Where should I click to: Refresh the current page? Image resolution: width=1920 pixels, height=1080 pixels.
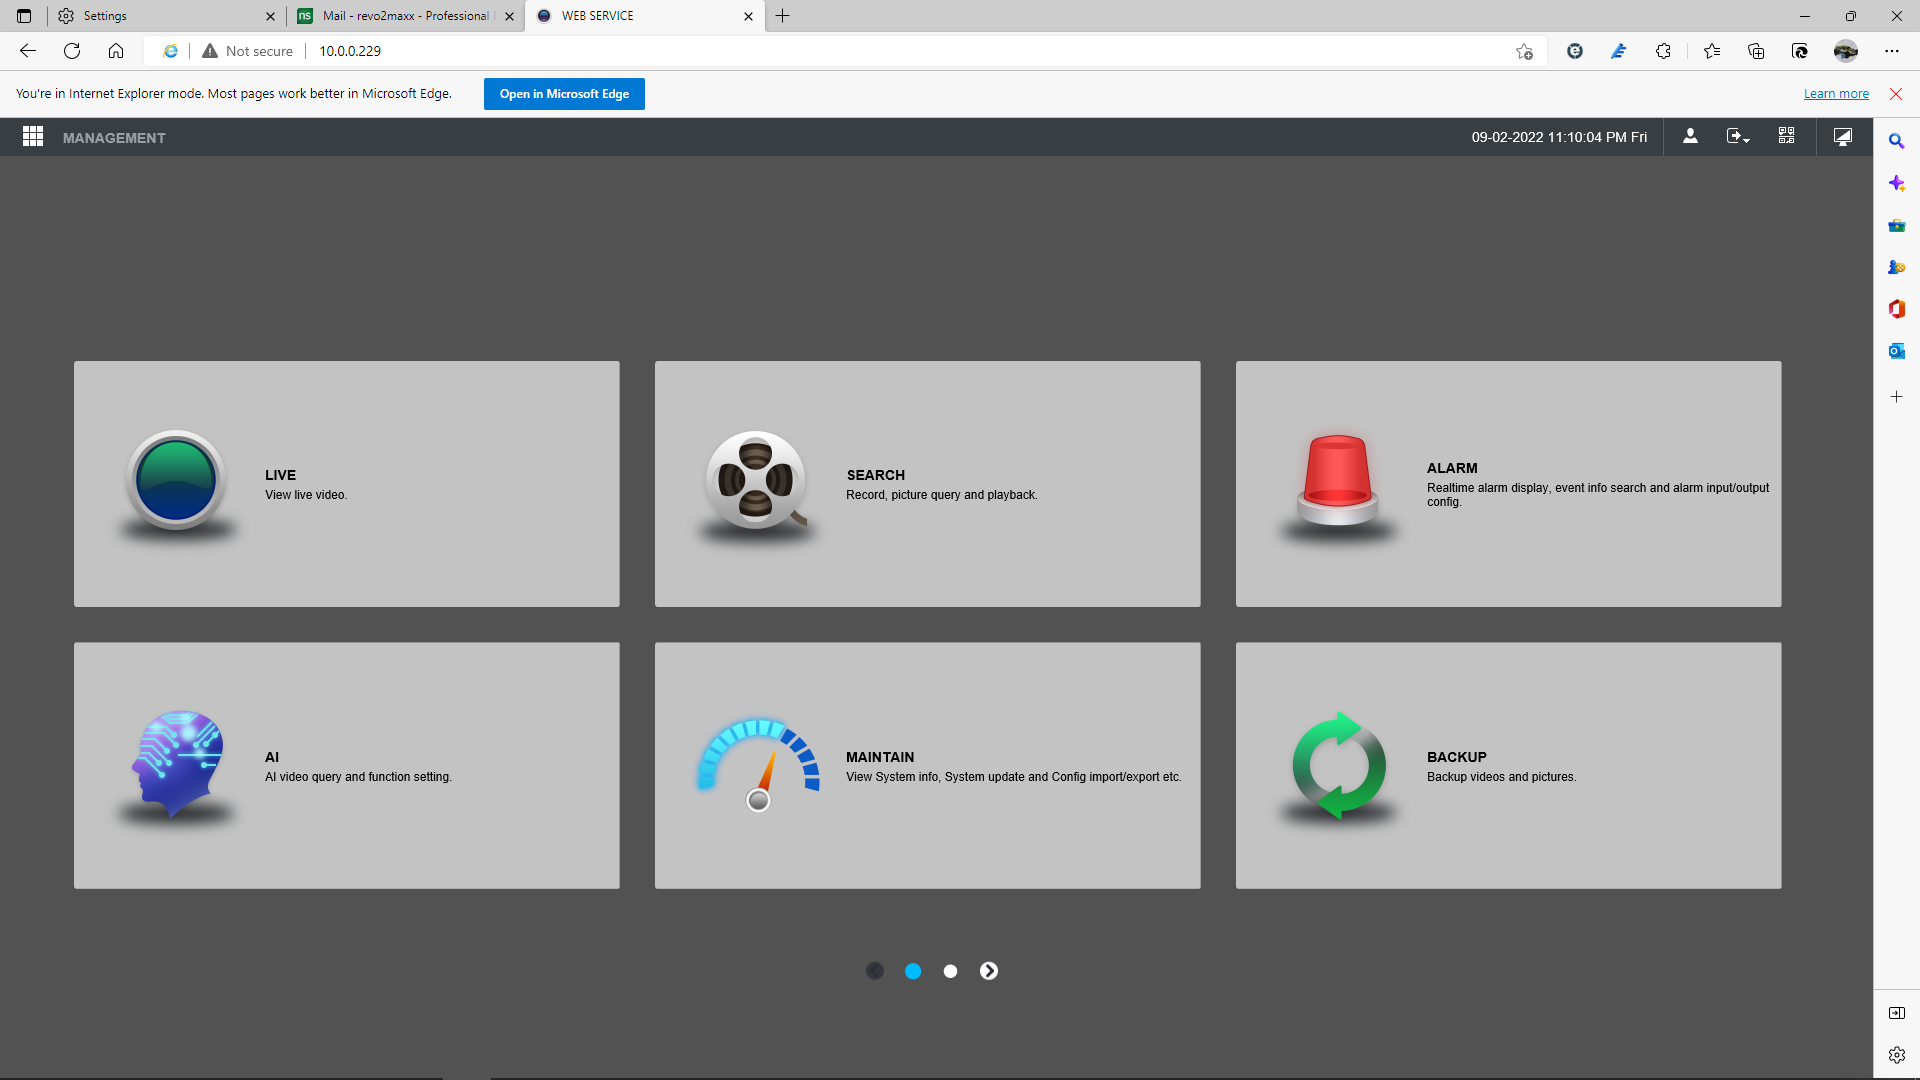(x=72, y=51)
